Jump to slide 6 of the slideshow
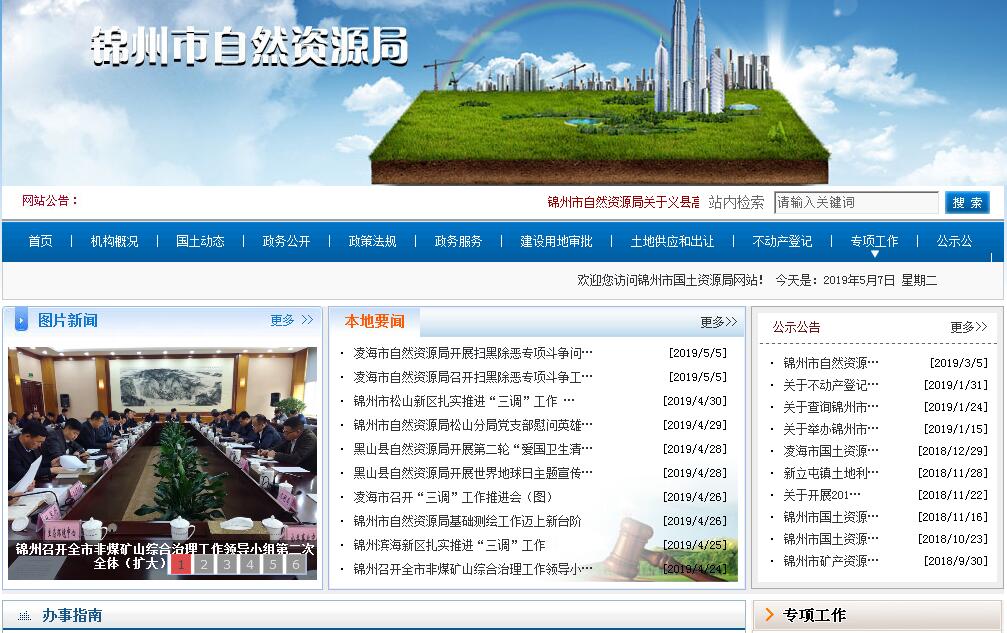1007x633 pixels. pyautogui.click(x=296, y=564)
